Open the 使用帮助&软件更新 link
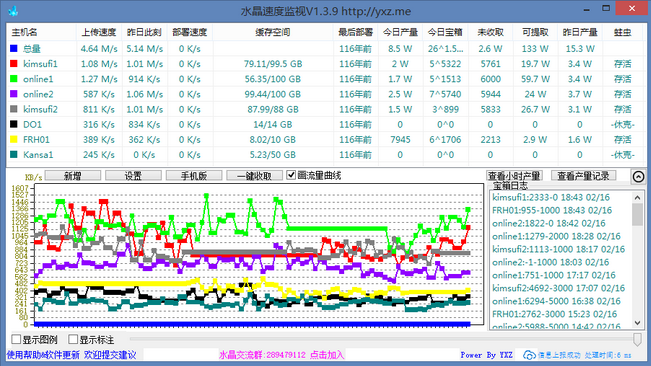651x366 pixels. point(43,355)
